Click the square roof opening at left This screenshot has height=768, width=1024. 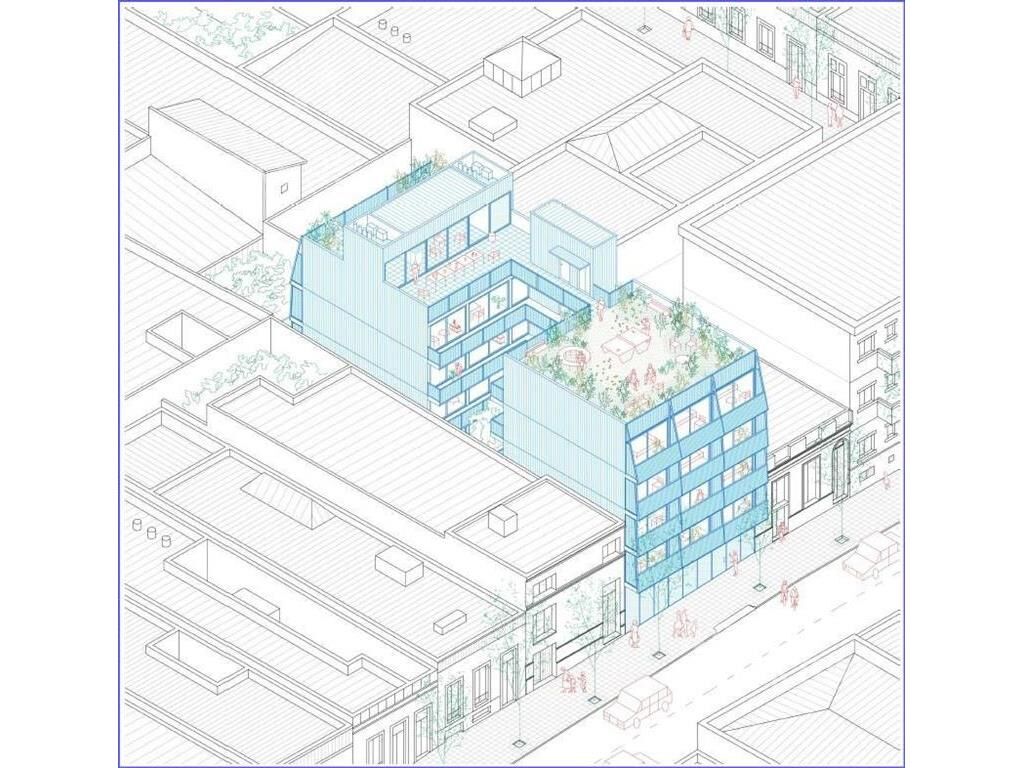pyautogui.click(x=181, y=334)
